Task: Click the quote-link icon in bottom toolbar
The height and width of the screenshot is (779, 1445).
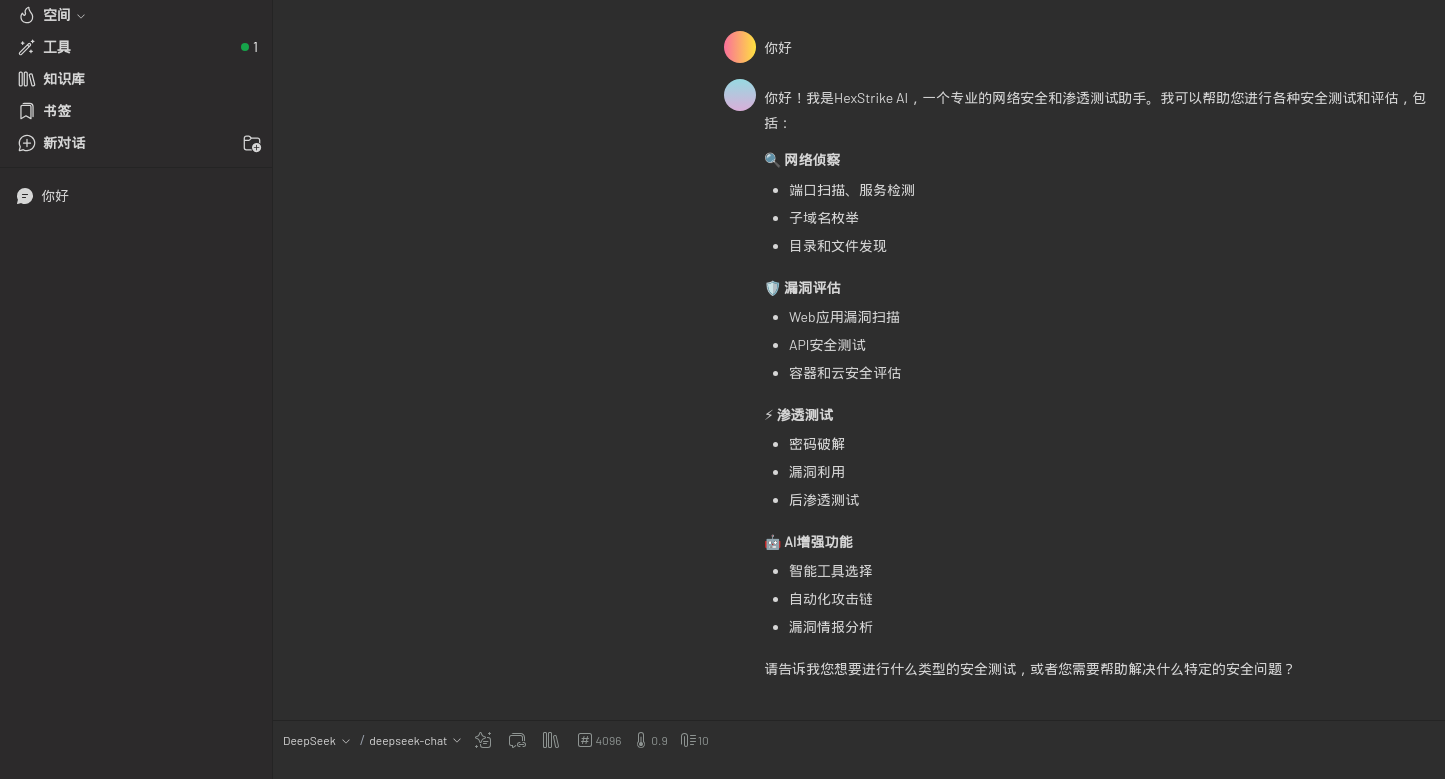Action: click(517, 740)
